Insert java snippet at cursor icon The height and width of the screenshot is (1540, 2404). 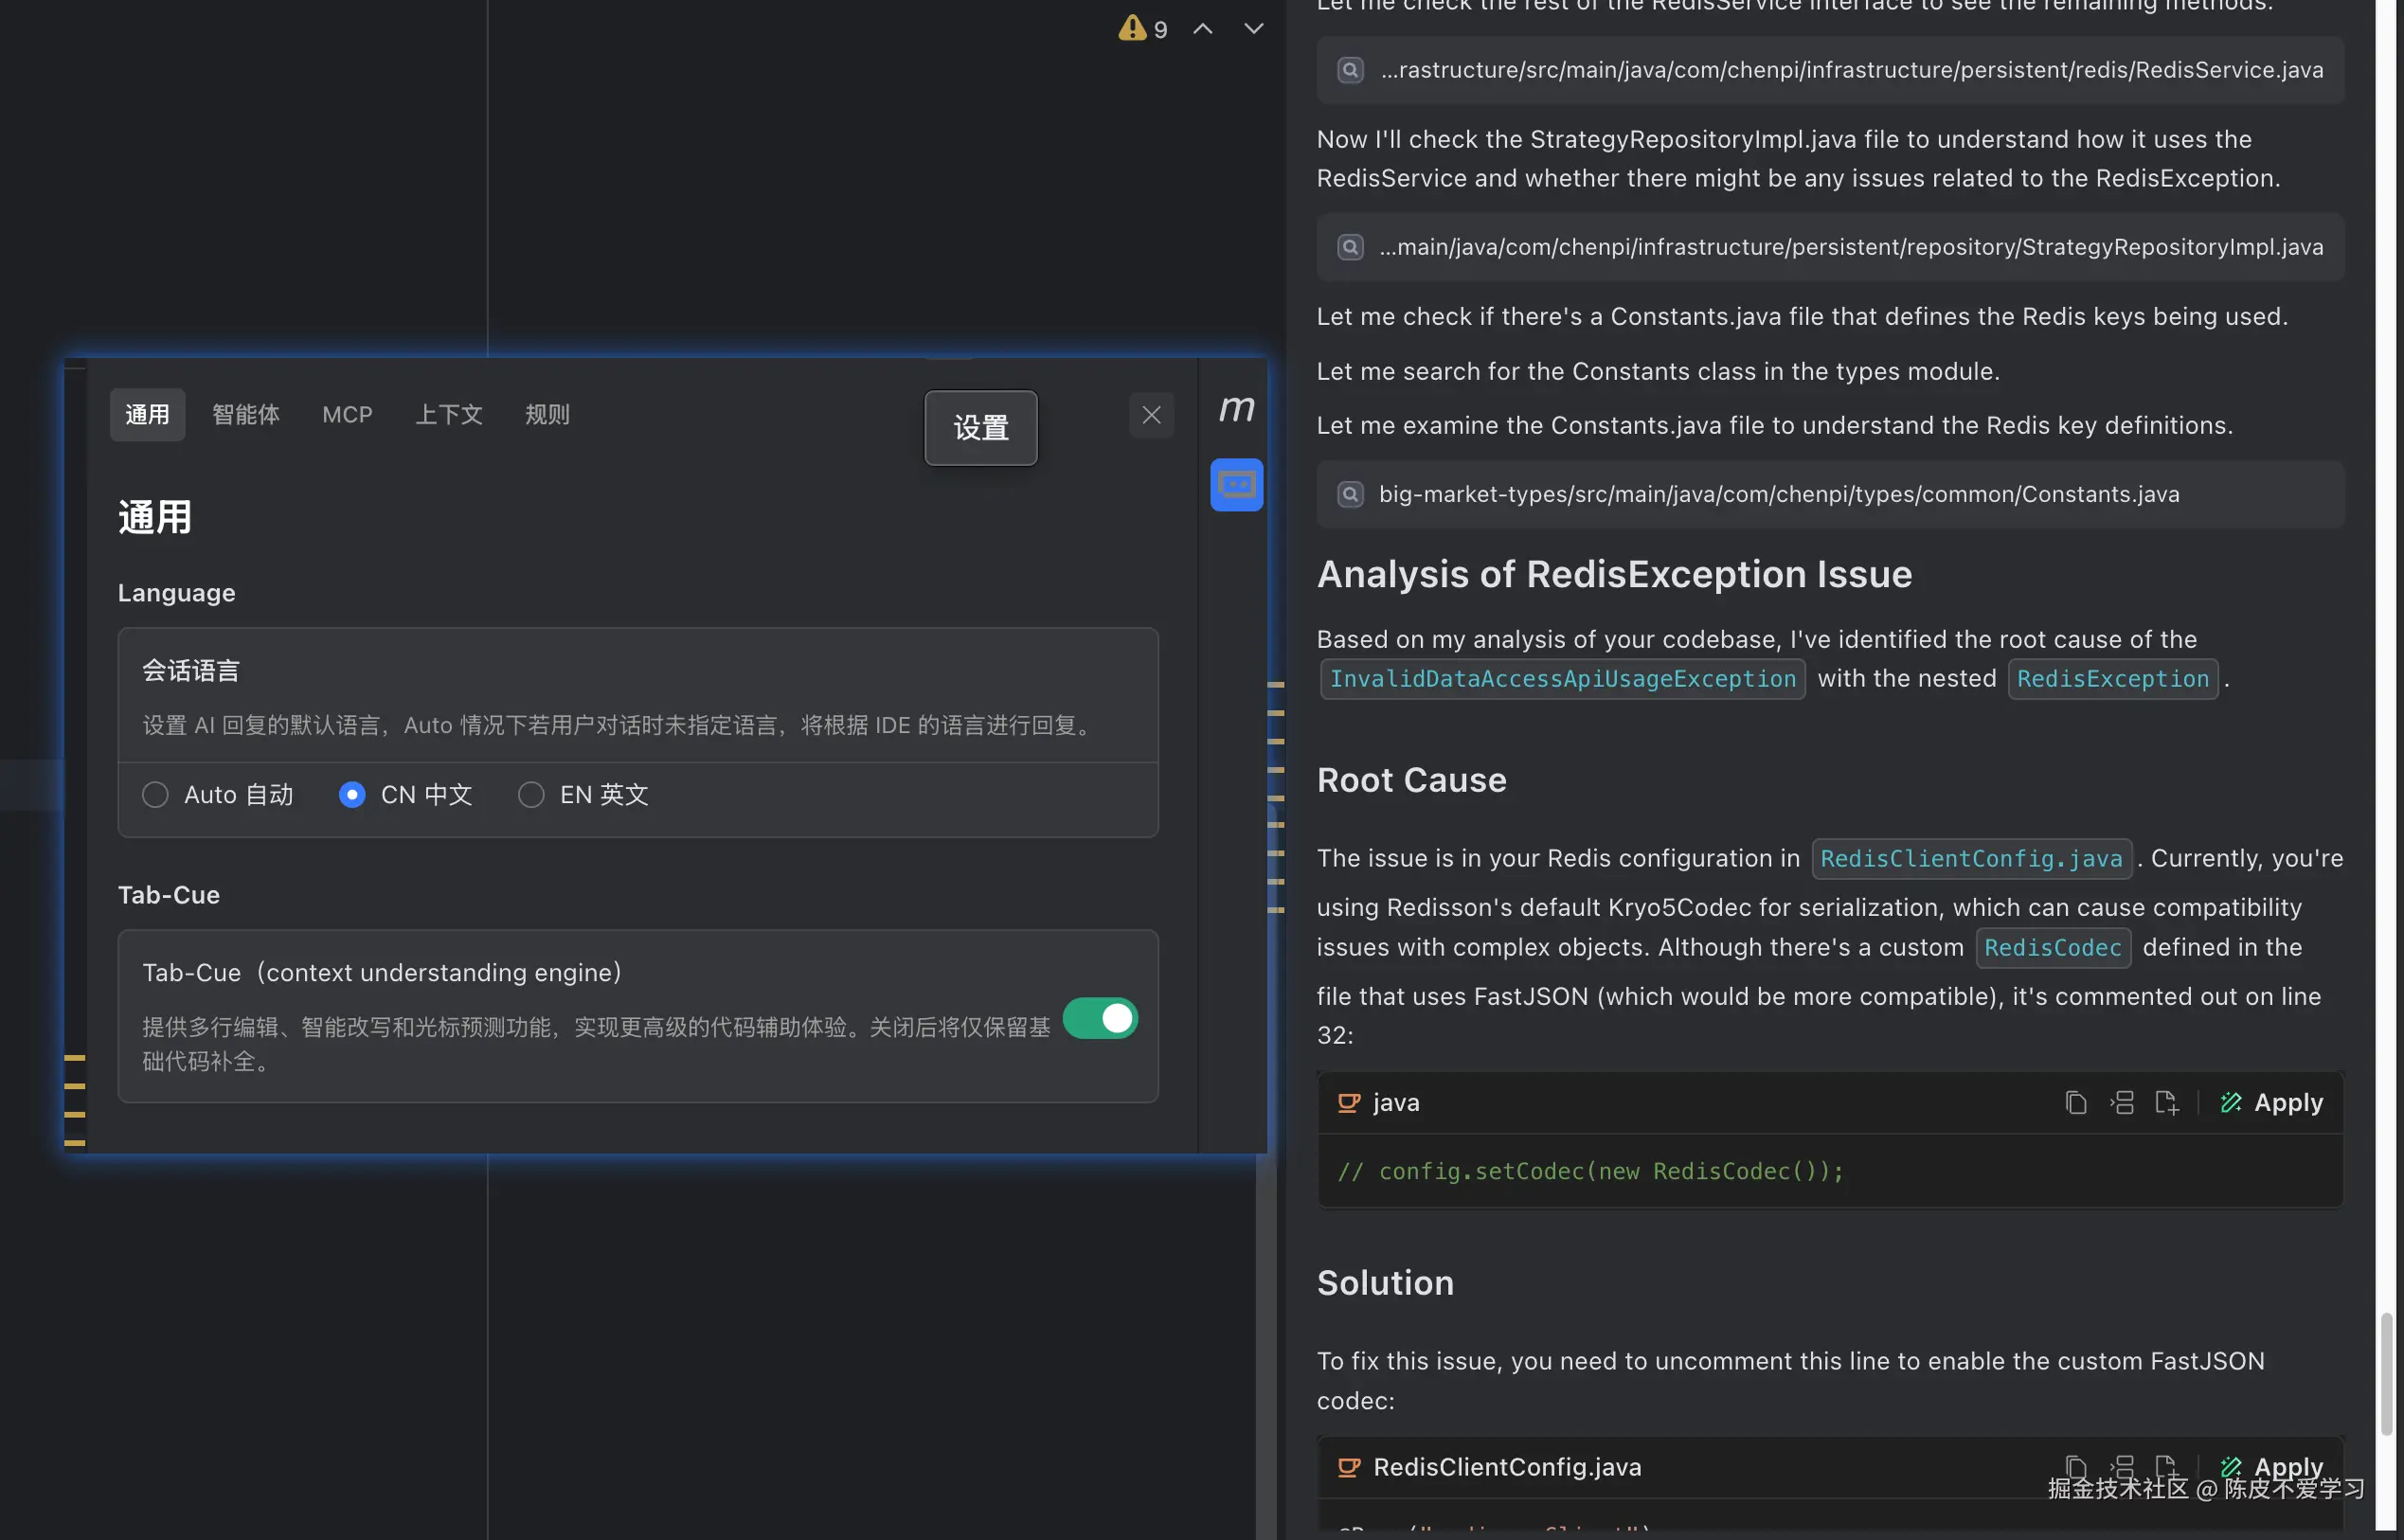[x=2121, y=1102]
